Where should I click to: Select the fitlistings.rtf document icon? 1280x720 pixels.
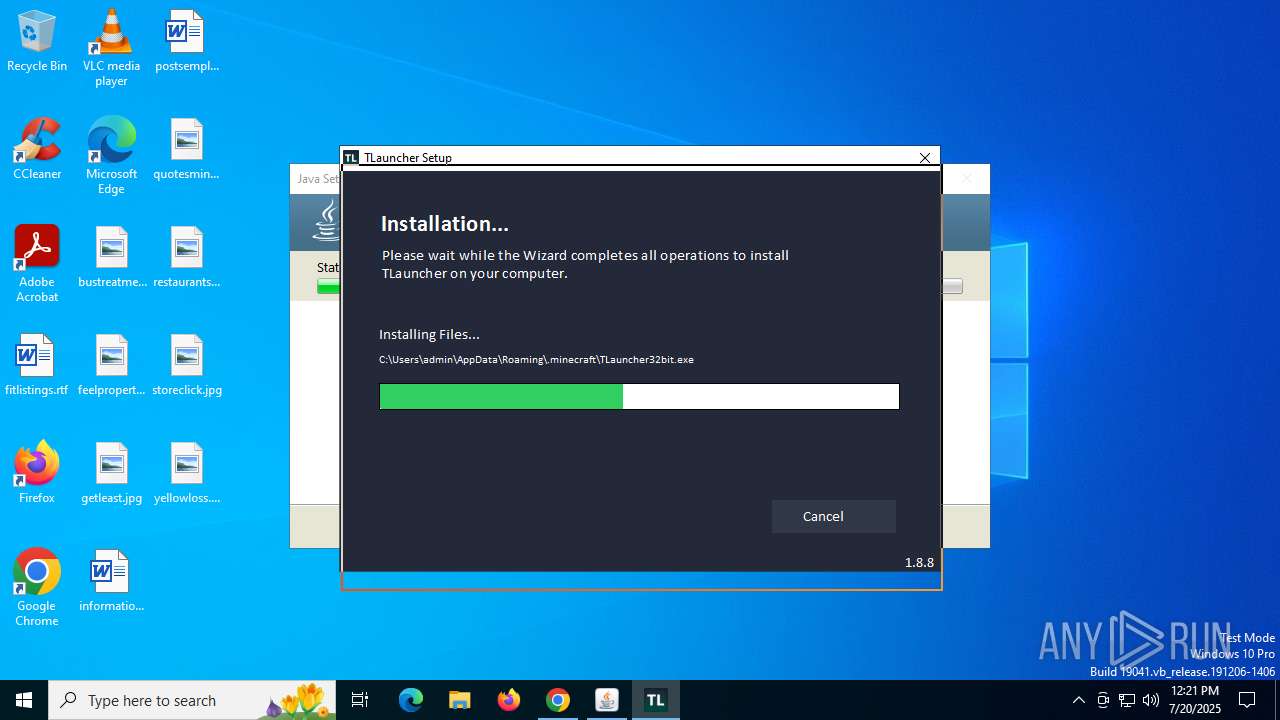pyautogui.click(x=37, y=365)
